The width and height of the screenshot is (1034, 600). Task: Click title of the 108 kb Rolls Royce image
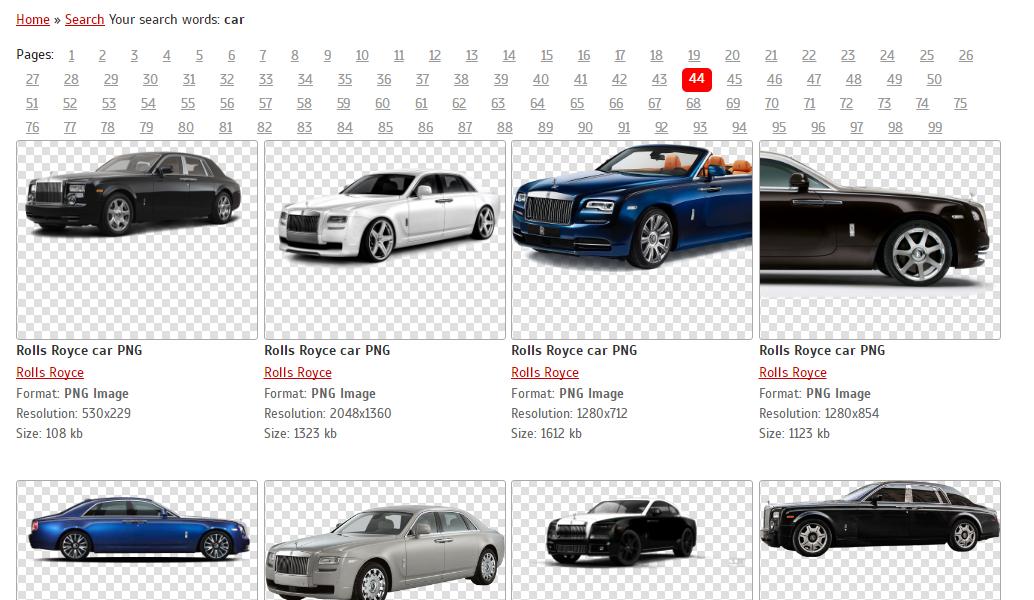79,351
